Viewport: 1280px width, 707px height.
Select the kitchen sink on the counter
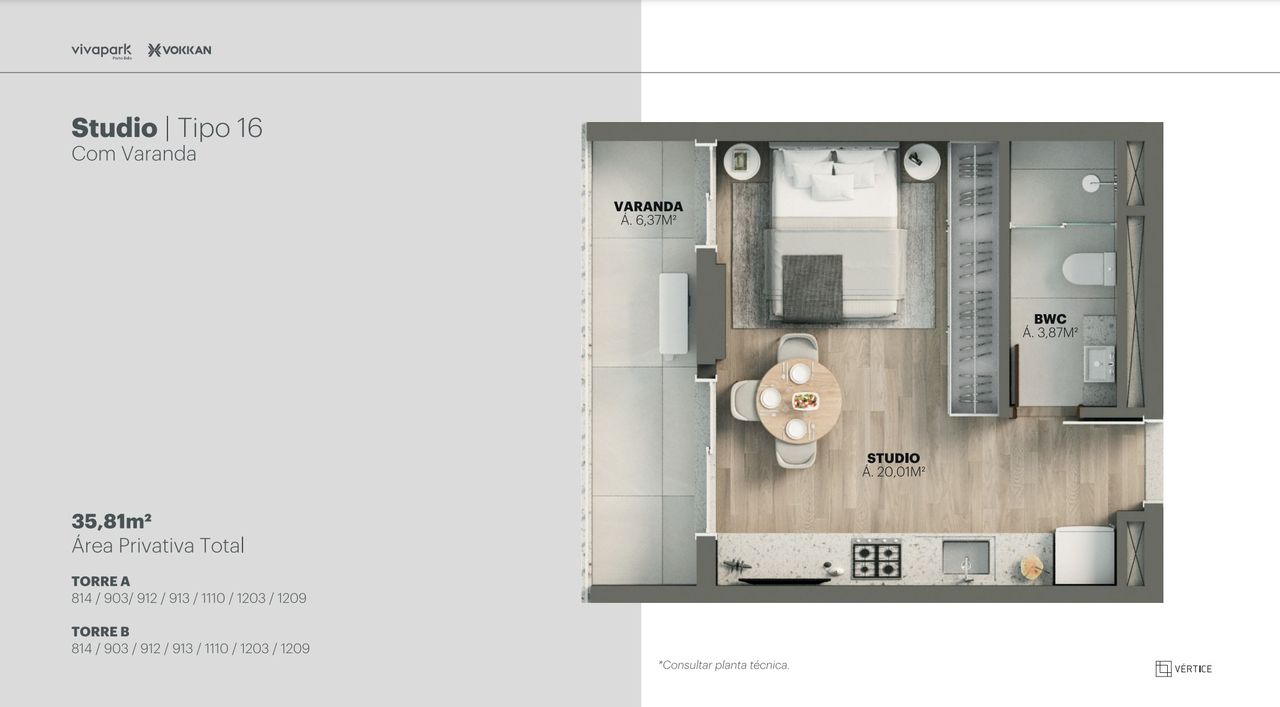965,558
